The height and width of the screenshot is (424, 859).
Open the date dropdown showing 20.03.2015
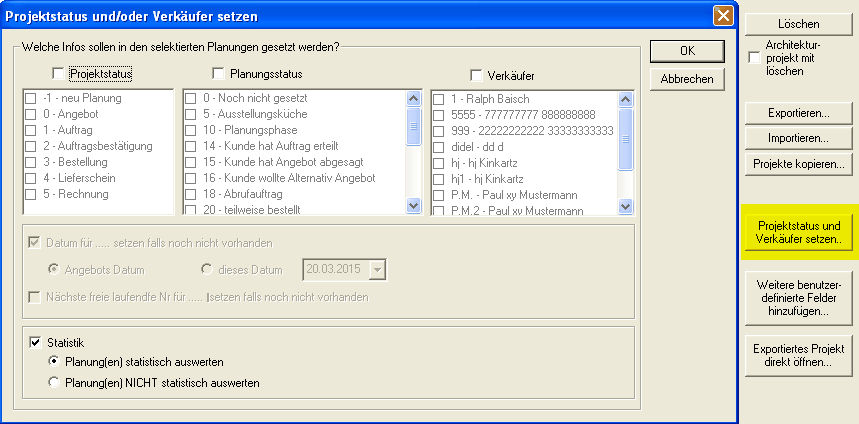point(376,269)
